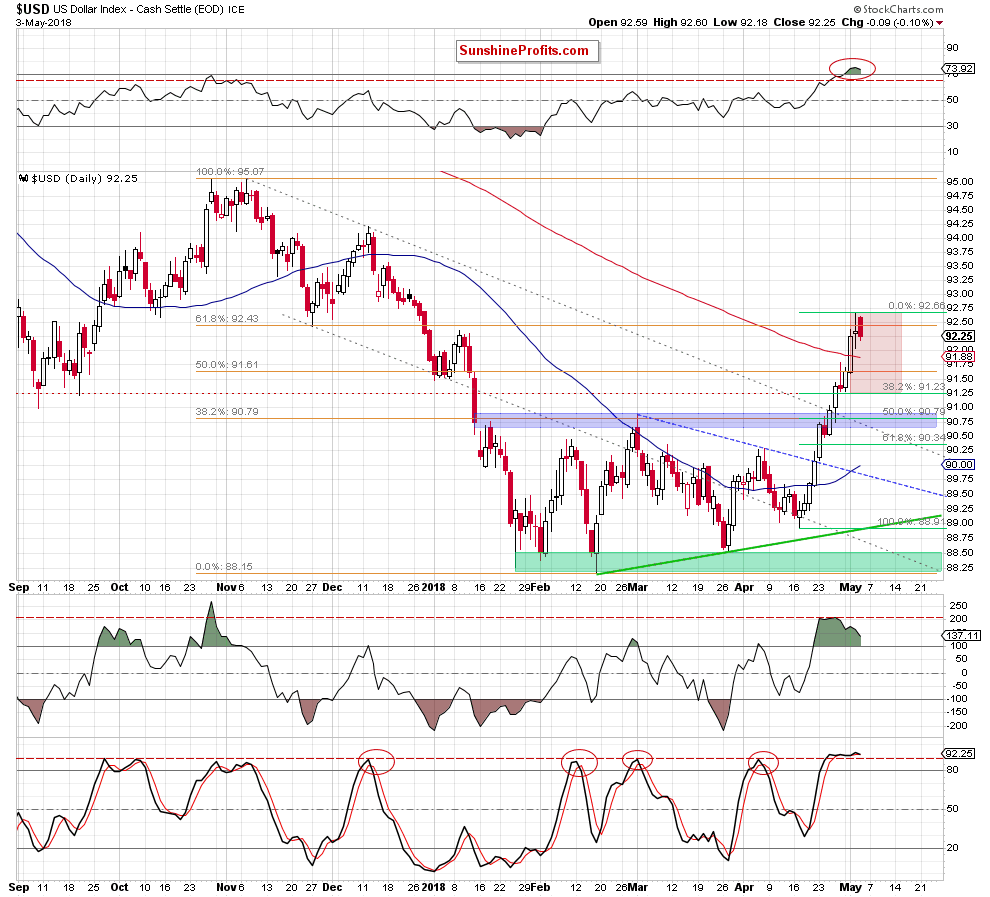This screenshot has width=990, height=897.
Task: Click the '0.0%: 92.66' retracement label
Action: 917,306
